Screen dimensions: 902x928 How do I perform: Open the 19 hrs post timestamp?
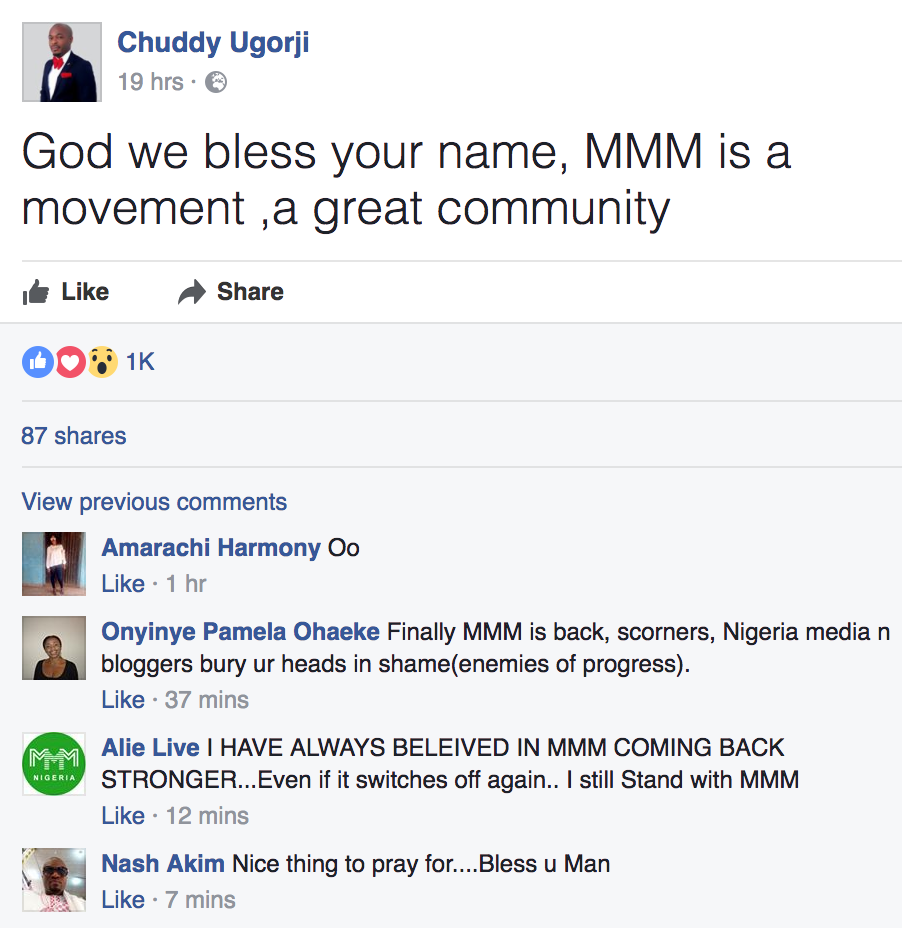coord(150,82)
